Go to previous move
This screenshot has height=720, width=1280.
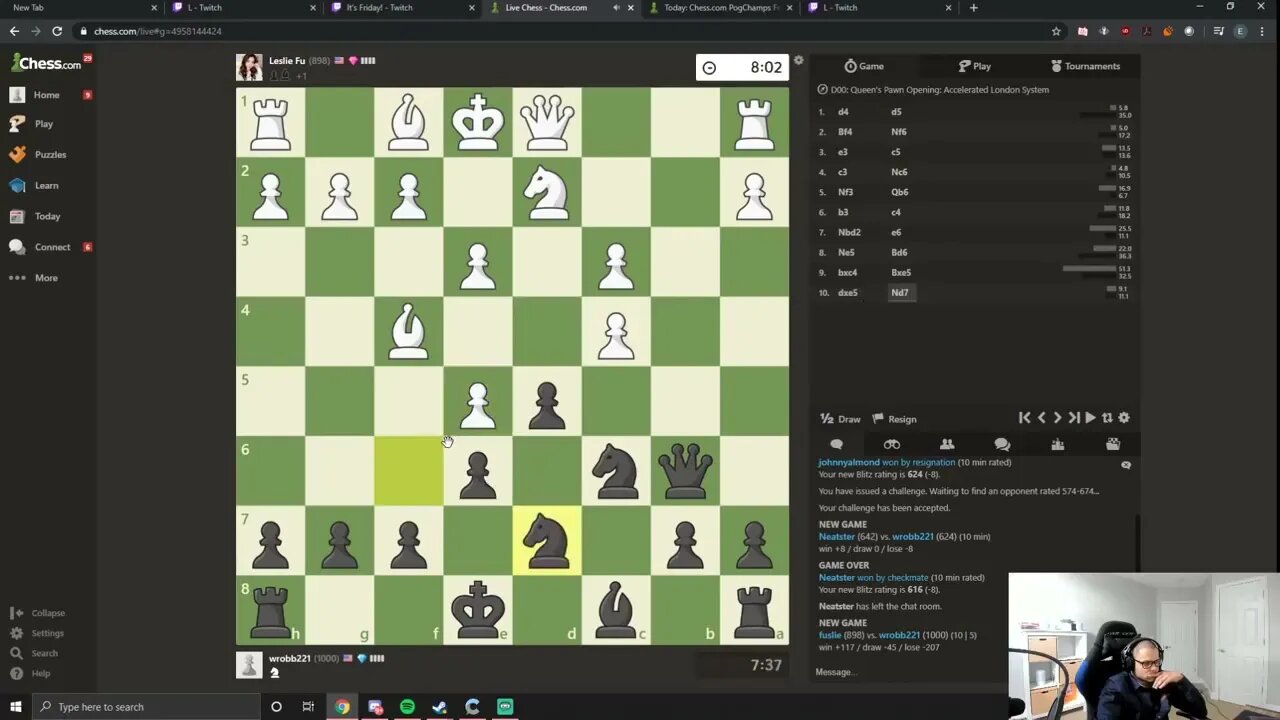[x=1041, y=418]
